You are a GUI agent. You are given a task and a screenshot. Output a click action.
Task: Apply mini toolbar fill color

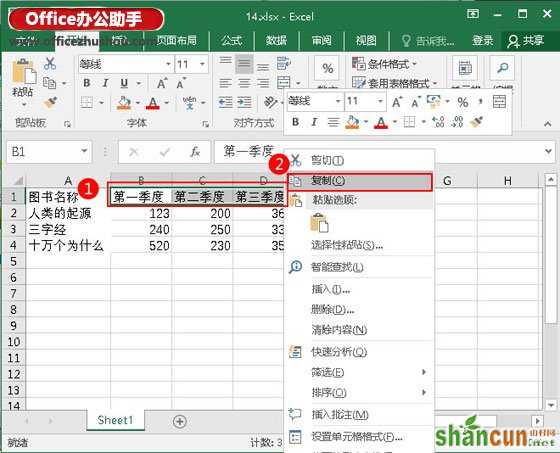click(352, 122)
